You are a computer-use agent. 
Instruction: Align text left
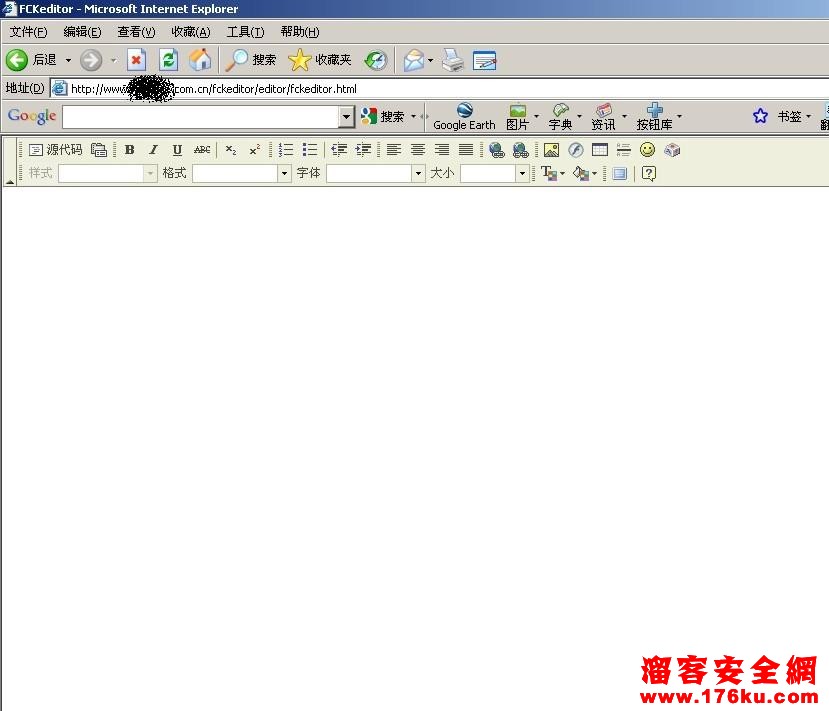[394, 150]
